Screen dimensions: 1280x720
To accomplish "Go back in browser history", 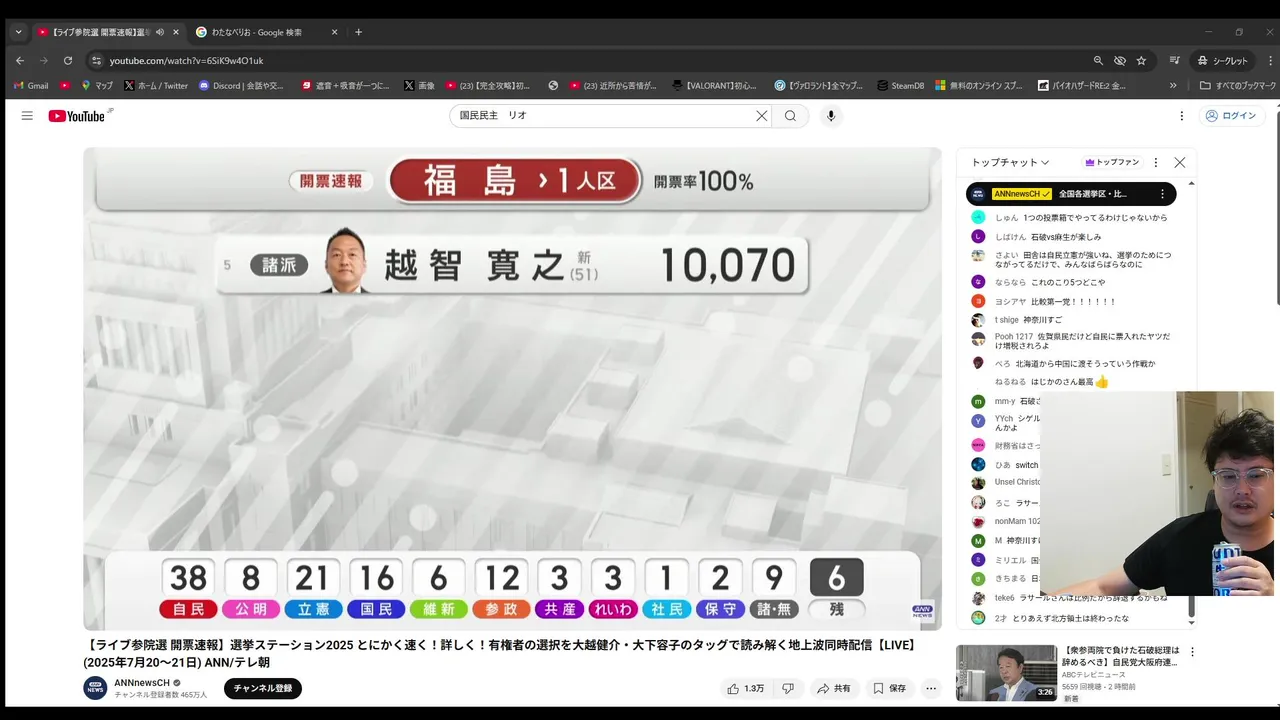I will pyautogui.click(x=20, y=60).
